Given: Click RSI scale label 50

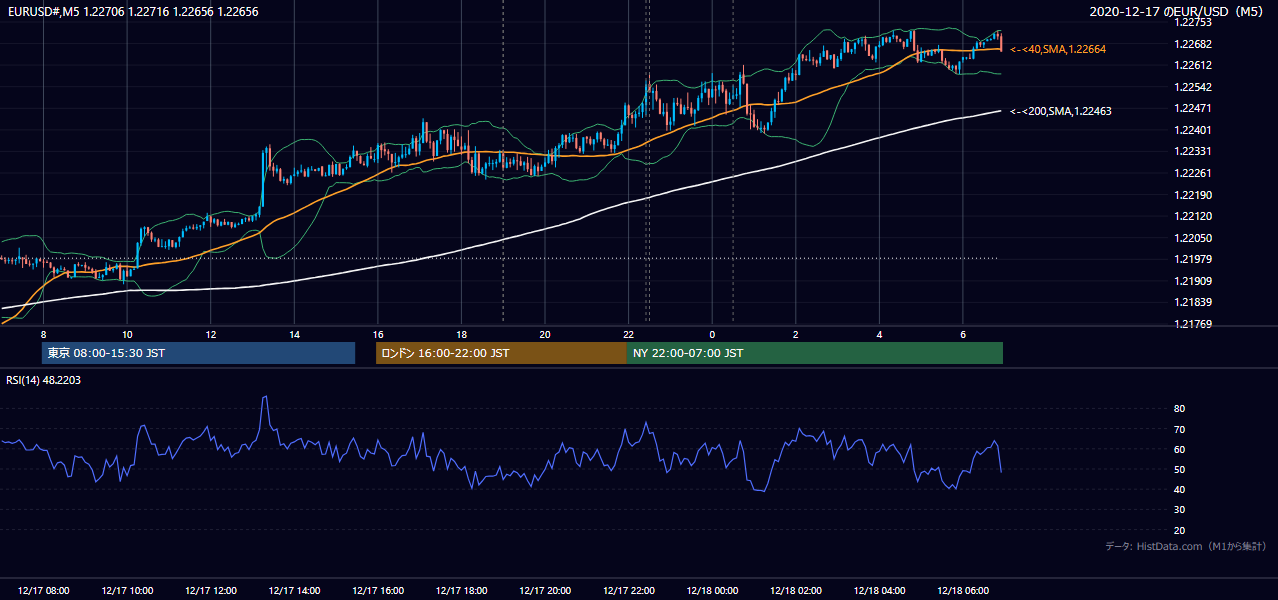Looking at the screenshot, I should pos(1179,469).
